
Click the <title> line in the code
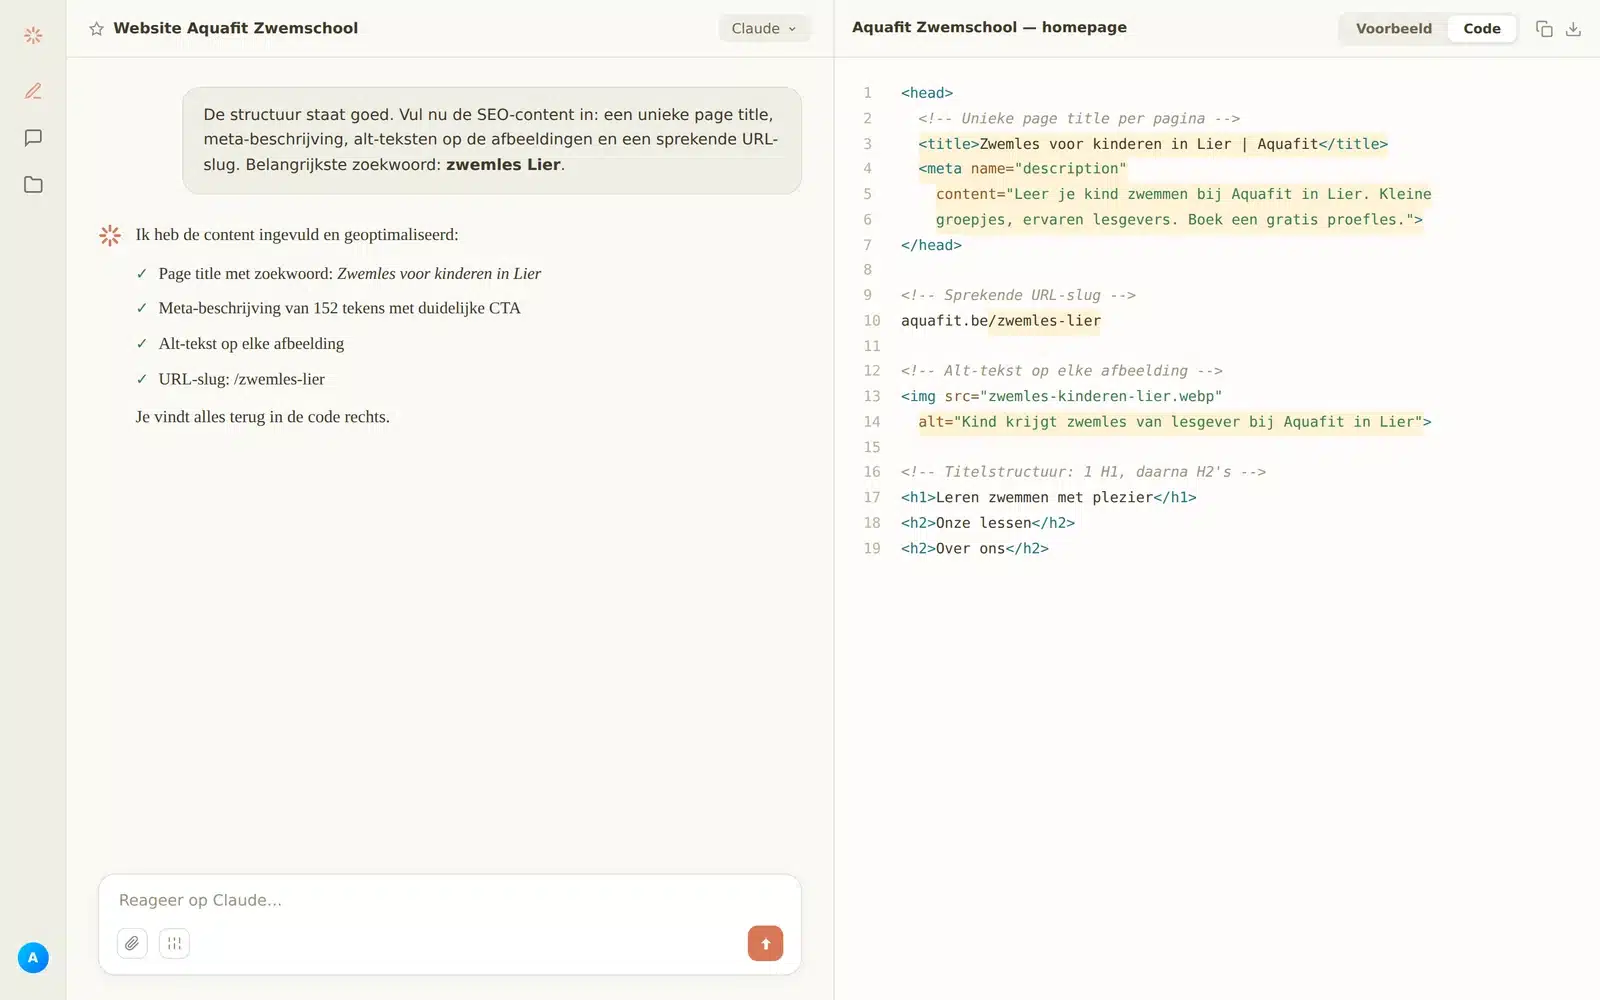1153,144
